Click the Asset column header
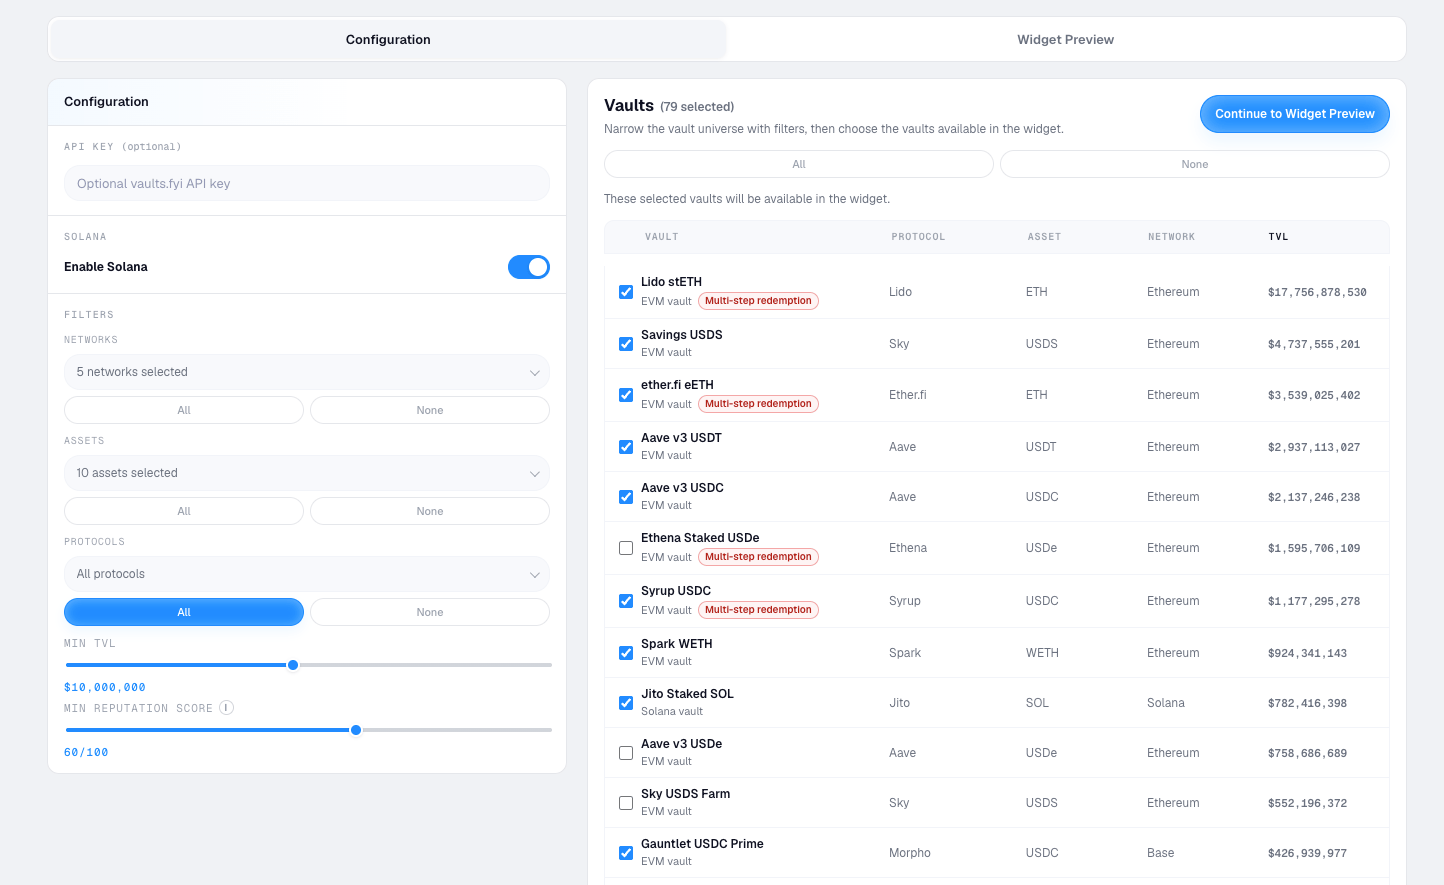This screenshot has height=885, width=1444. (x=1044, y=237)
